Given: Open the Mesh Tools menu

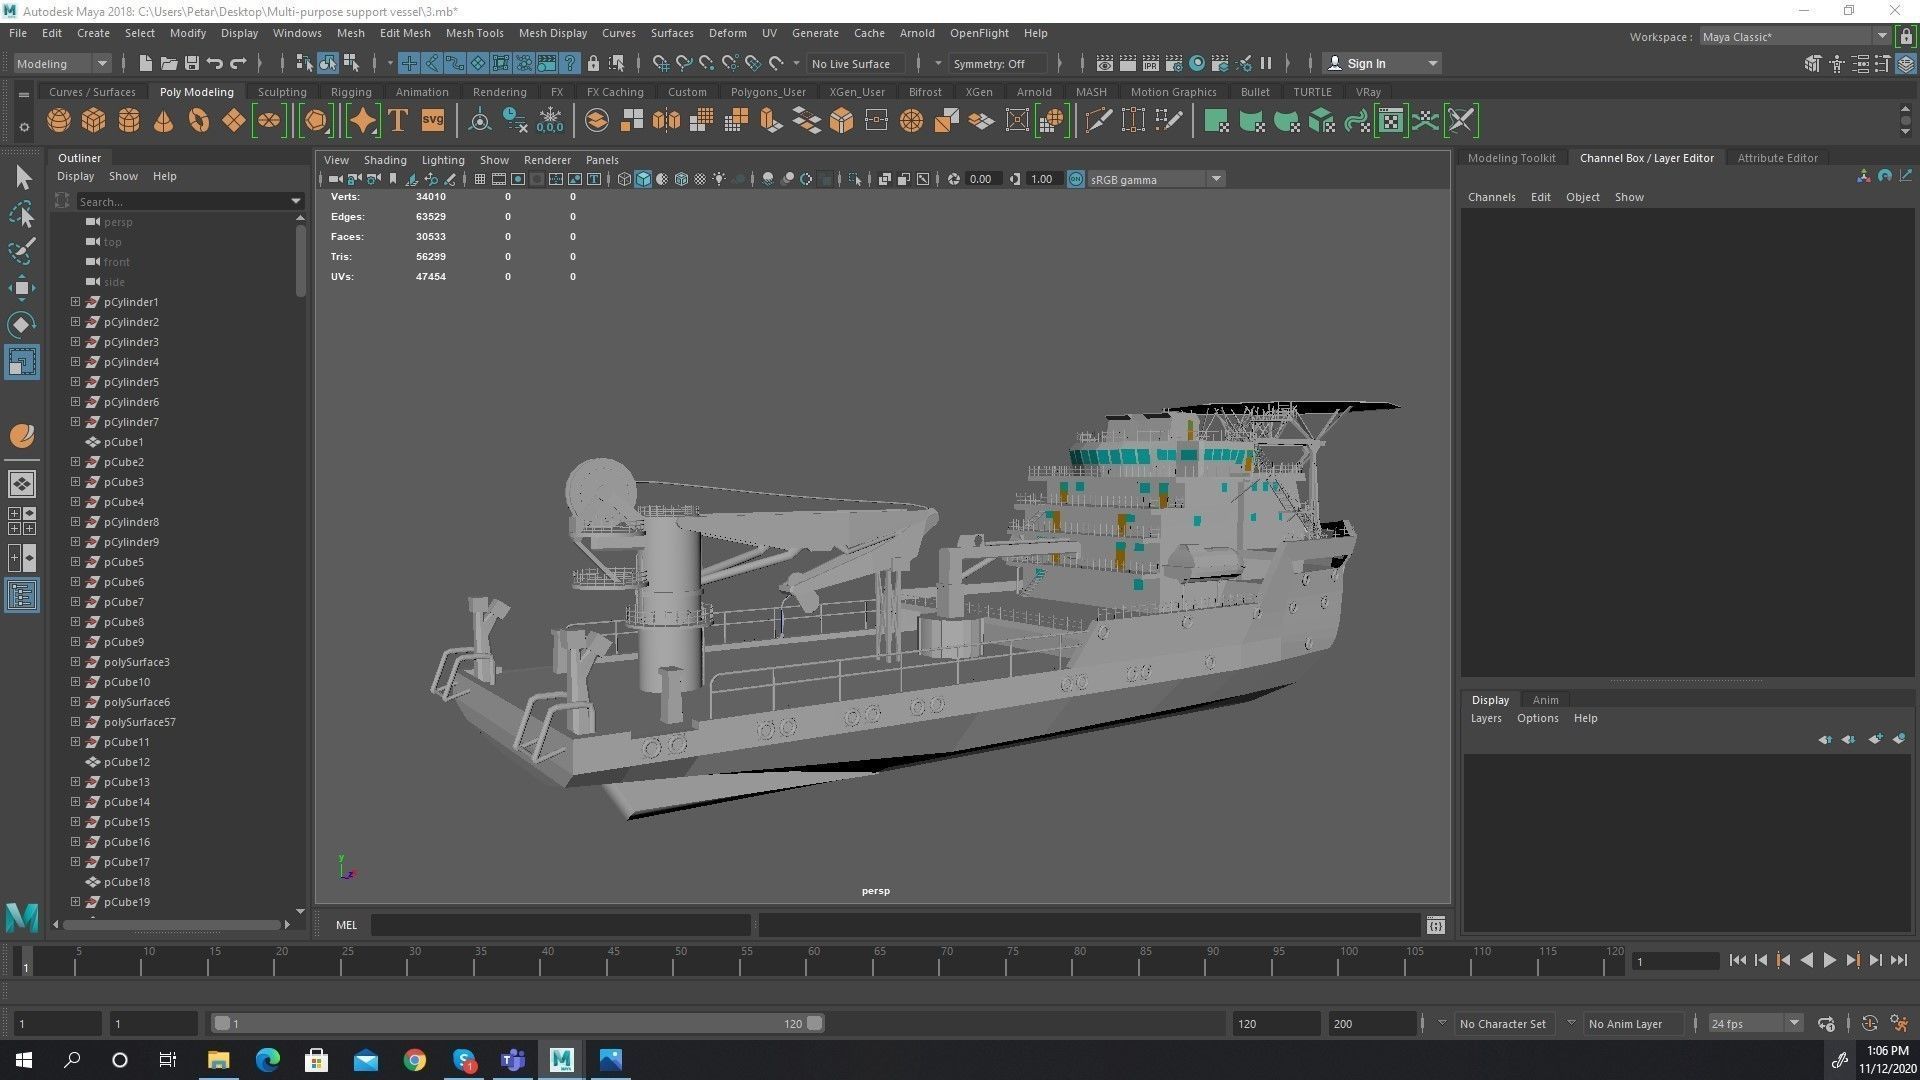Looking at the screenshot, I should tap(474, 33).
